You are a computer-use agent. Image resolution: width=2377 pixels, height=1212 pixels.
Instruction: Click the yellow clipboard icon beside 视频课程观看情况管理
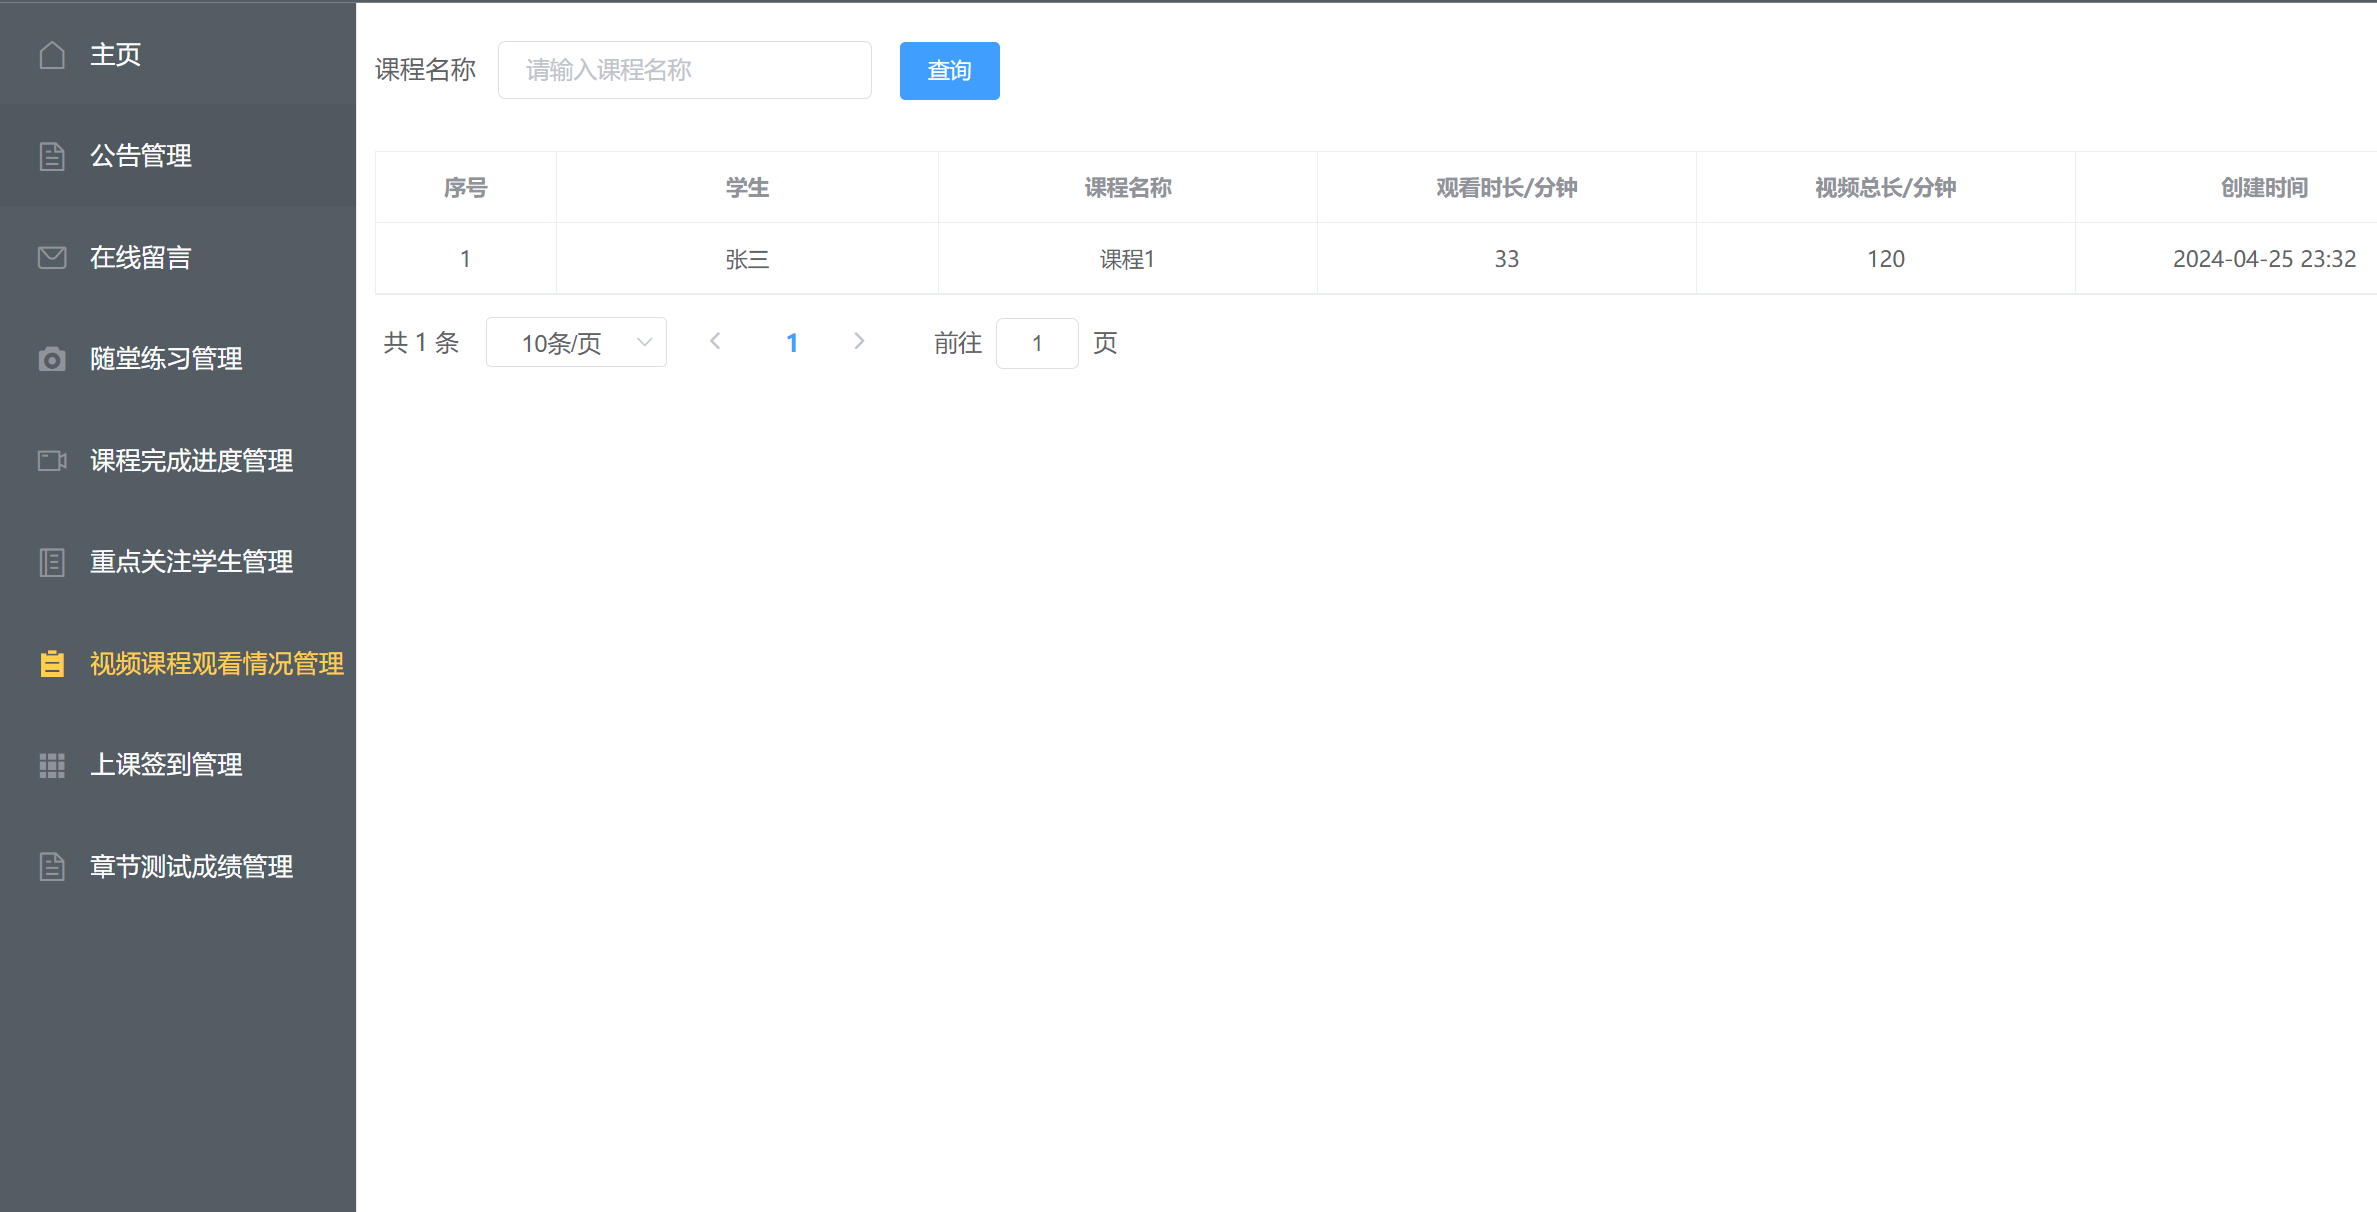pos(52,664)
